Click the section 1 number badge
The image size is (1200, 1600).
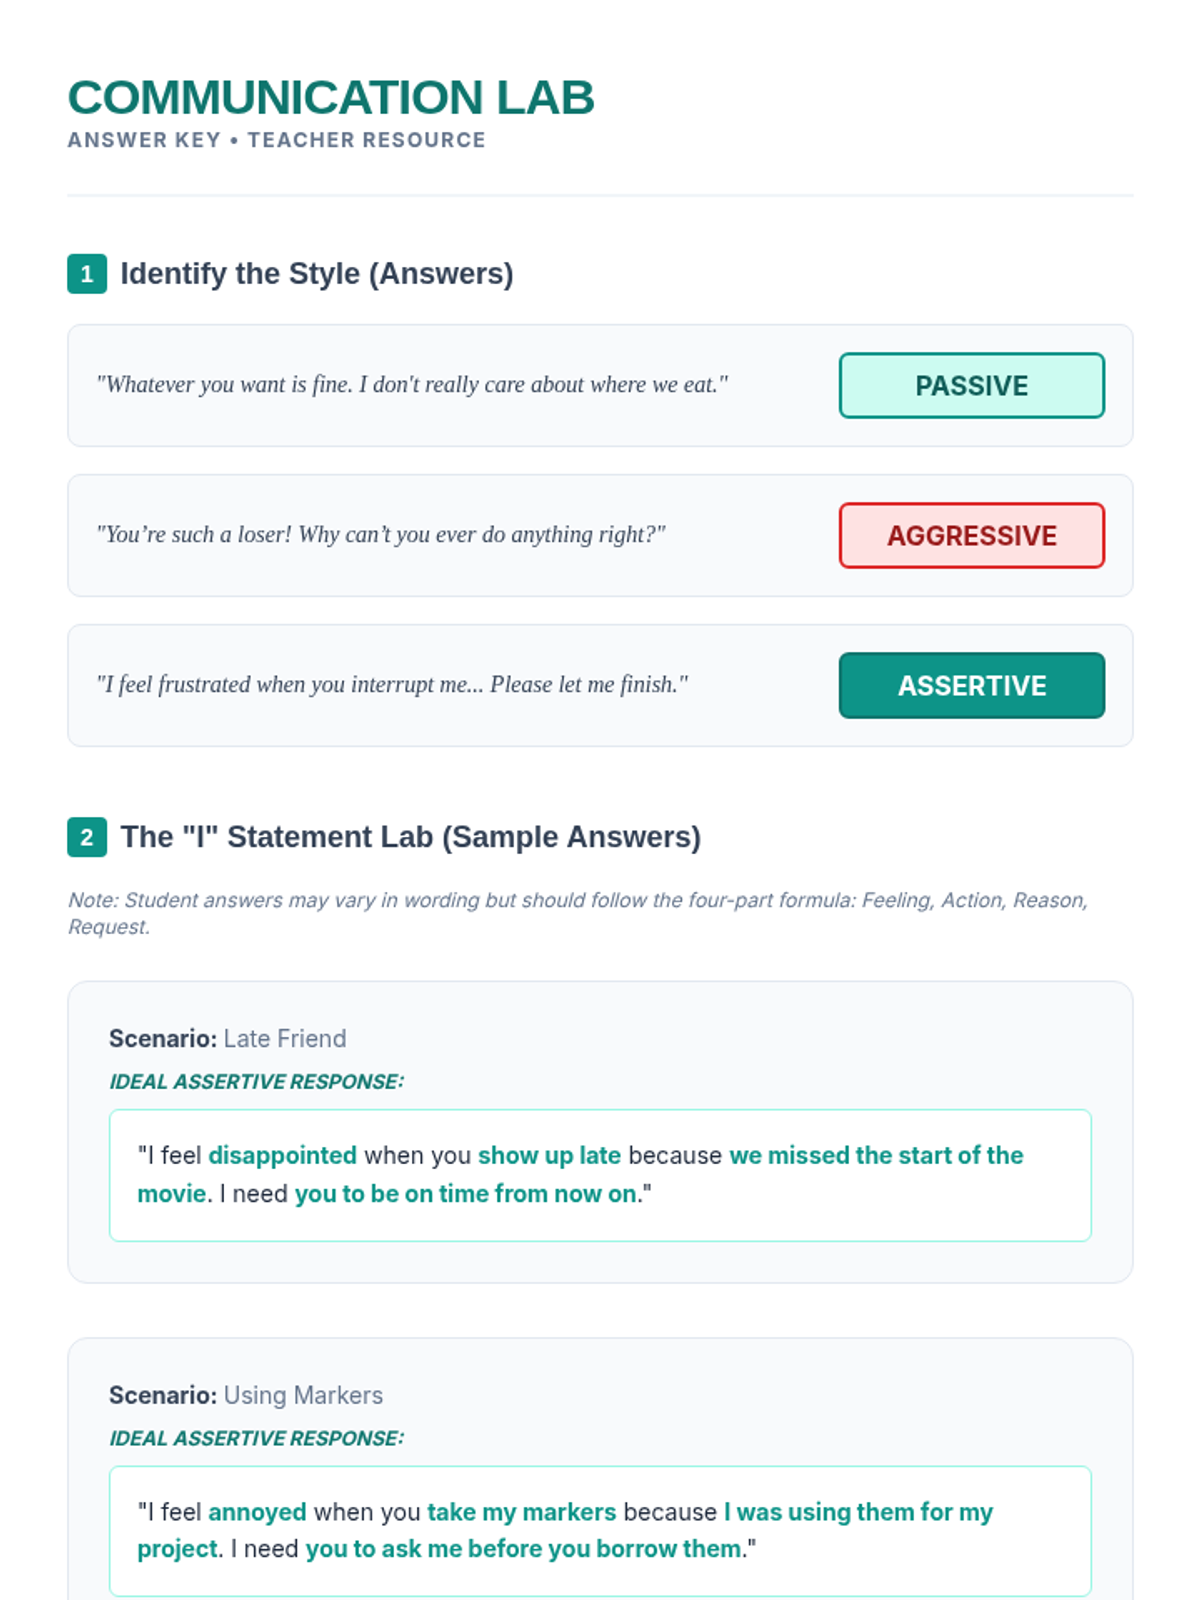tap(87, 274)
